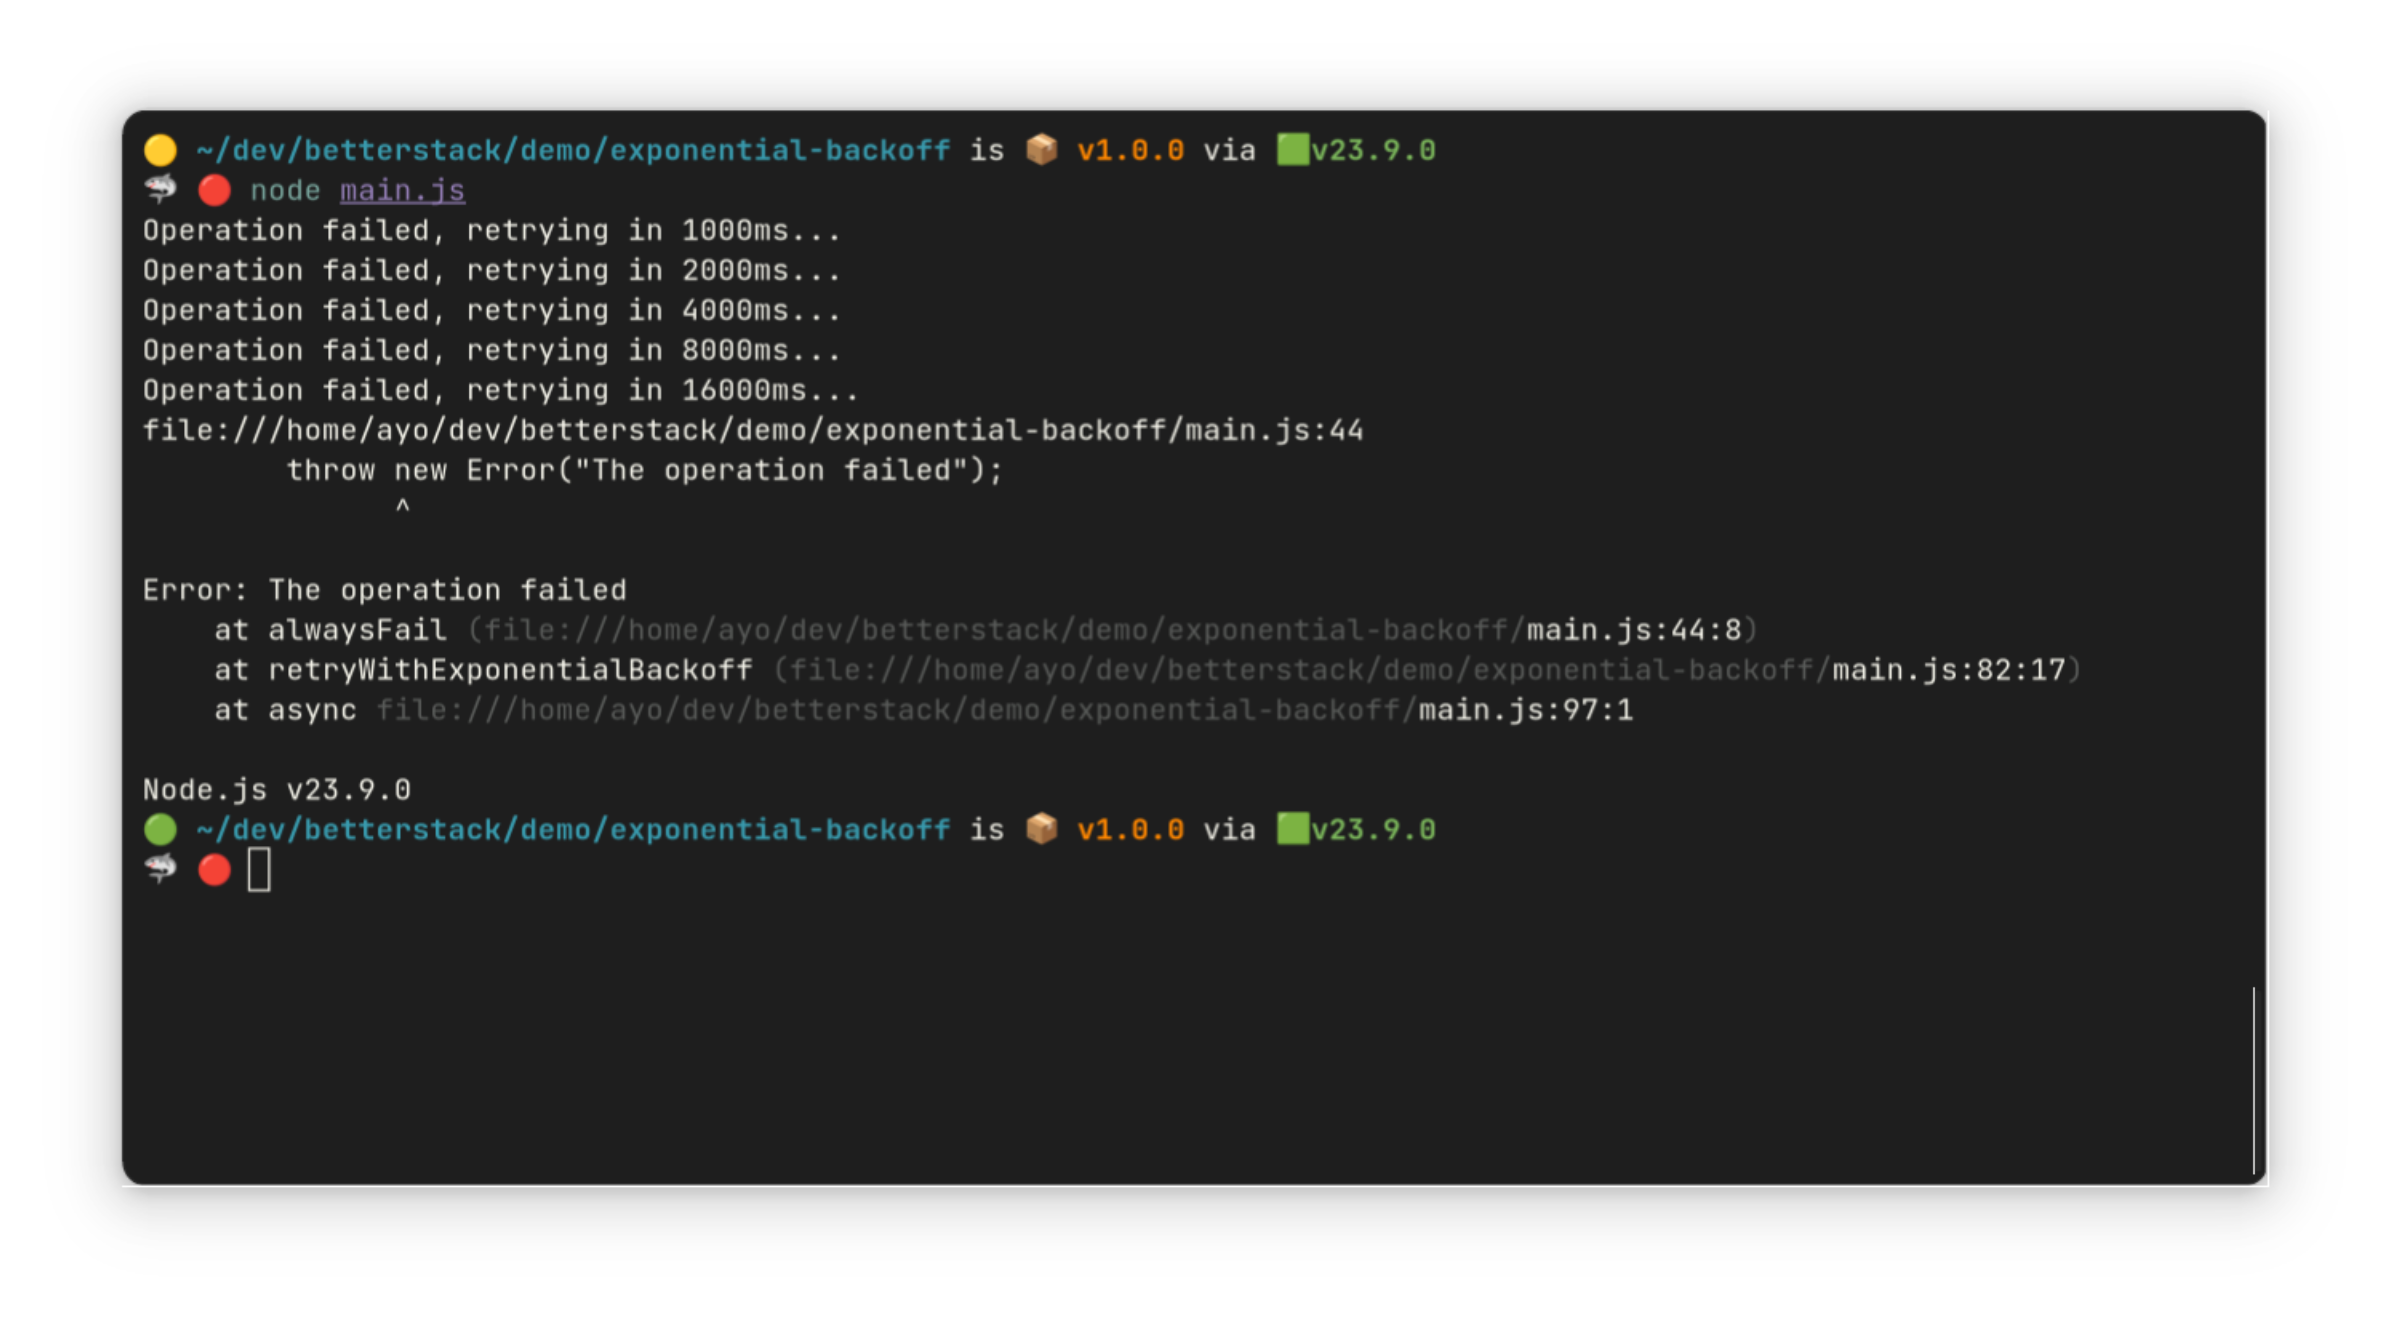Screen dimensions: 2390x1320
Task: Click the 'Node.js v23.9.0' output line
Action: click(276, 790)
